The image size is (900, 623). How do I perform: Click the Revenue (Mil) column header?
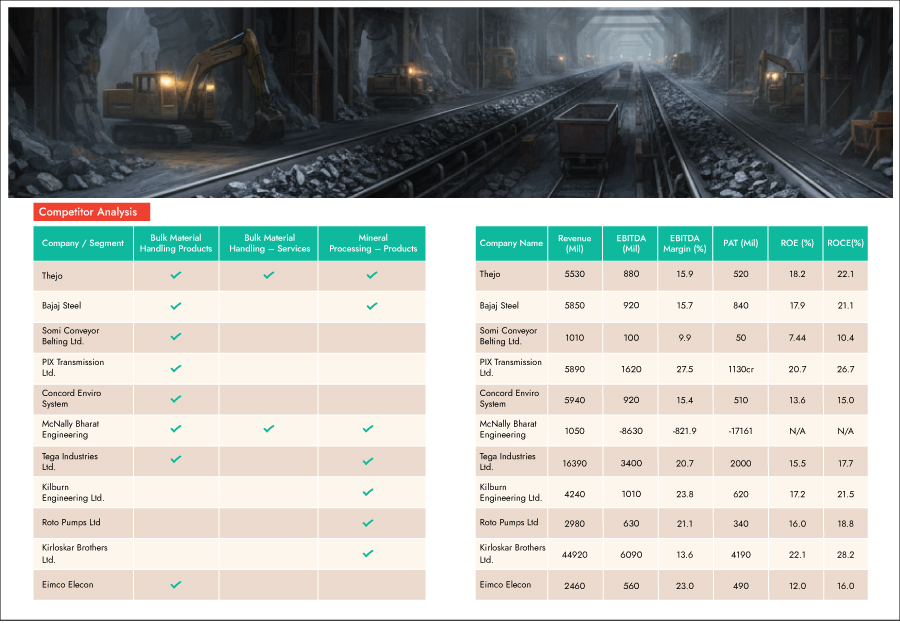[574, 244]
